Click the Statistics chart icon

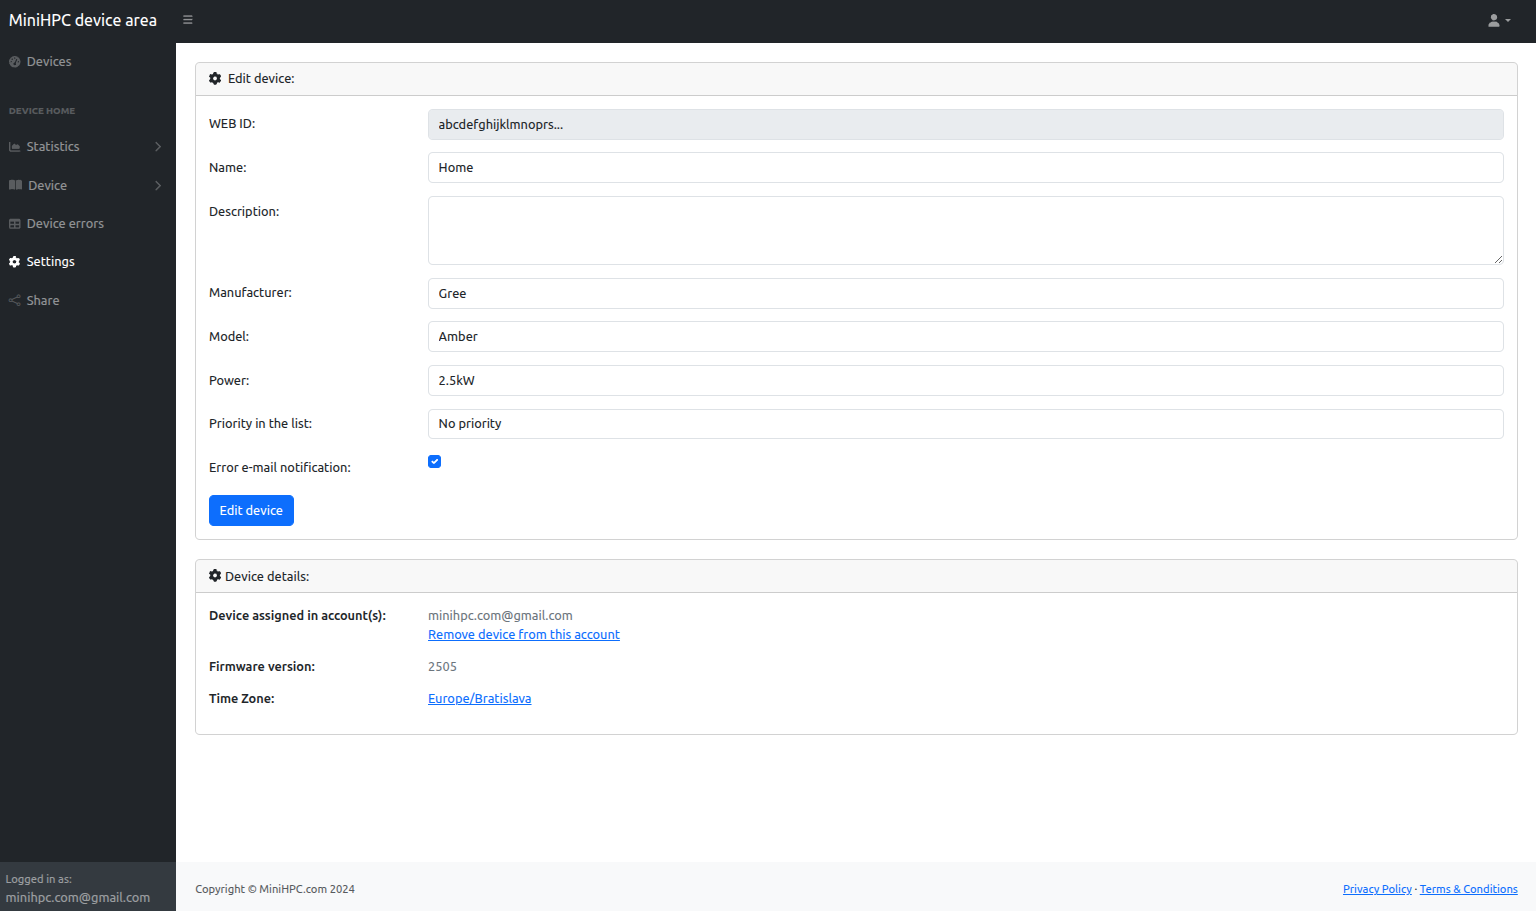point(15,147)
